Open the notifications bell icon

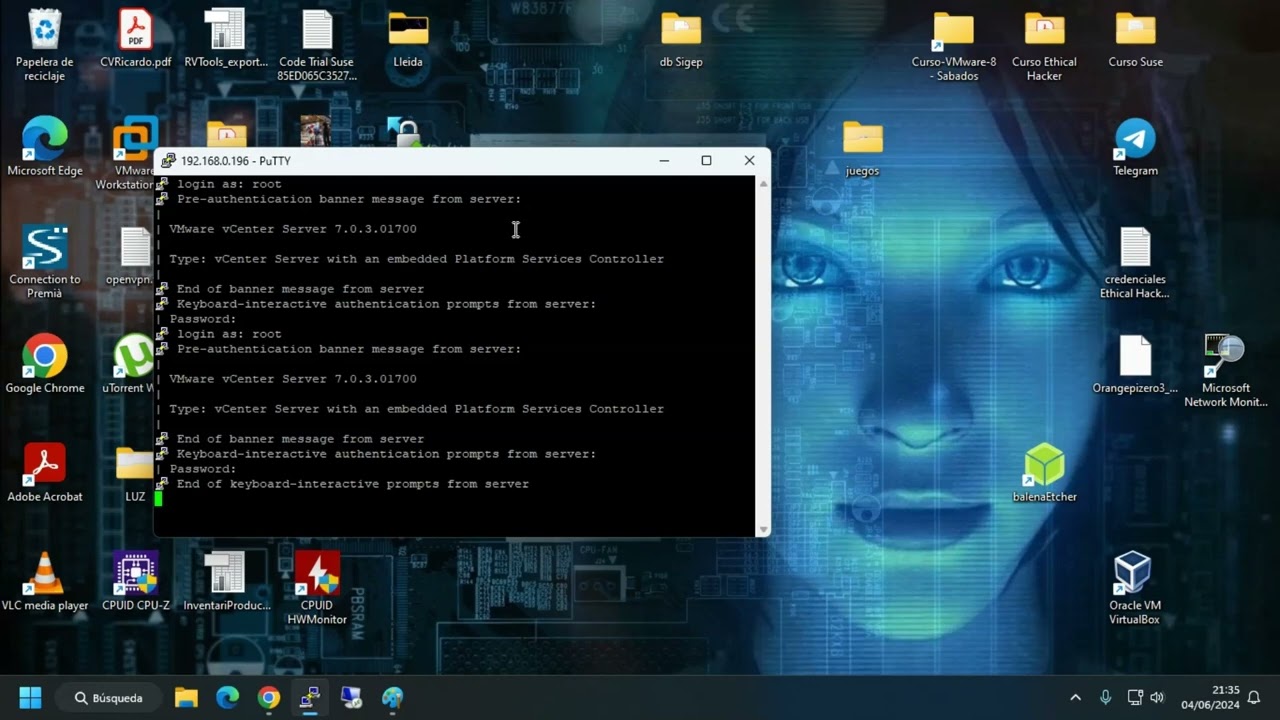pyautogui.click(x=1254, y=697)
